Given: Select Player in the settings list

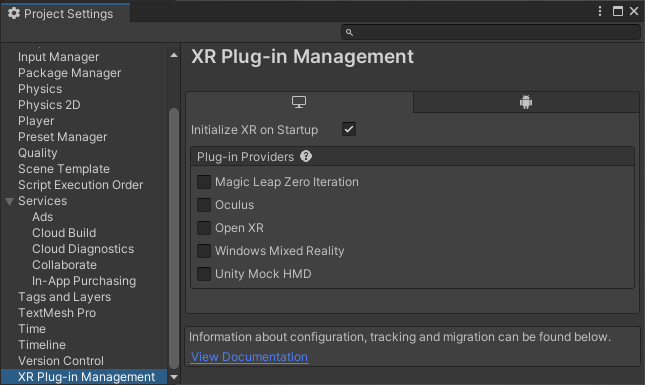Looking at the screenshot, I should [36, 121].
